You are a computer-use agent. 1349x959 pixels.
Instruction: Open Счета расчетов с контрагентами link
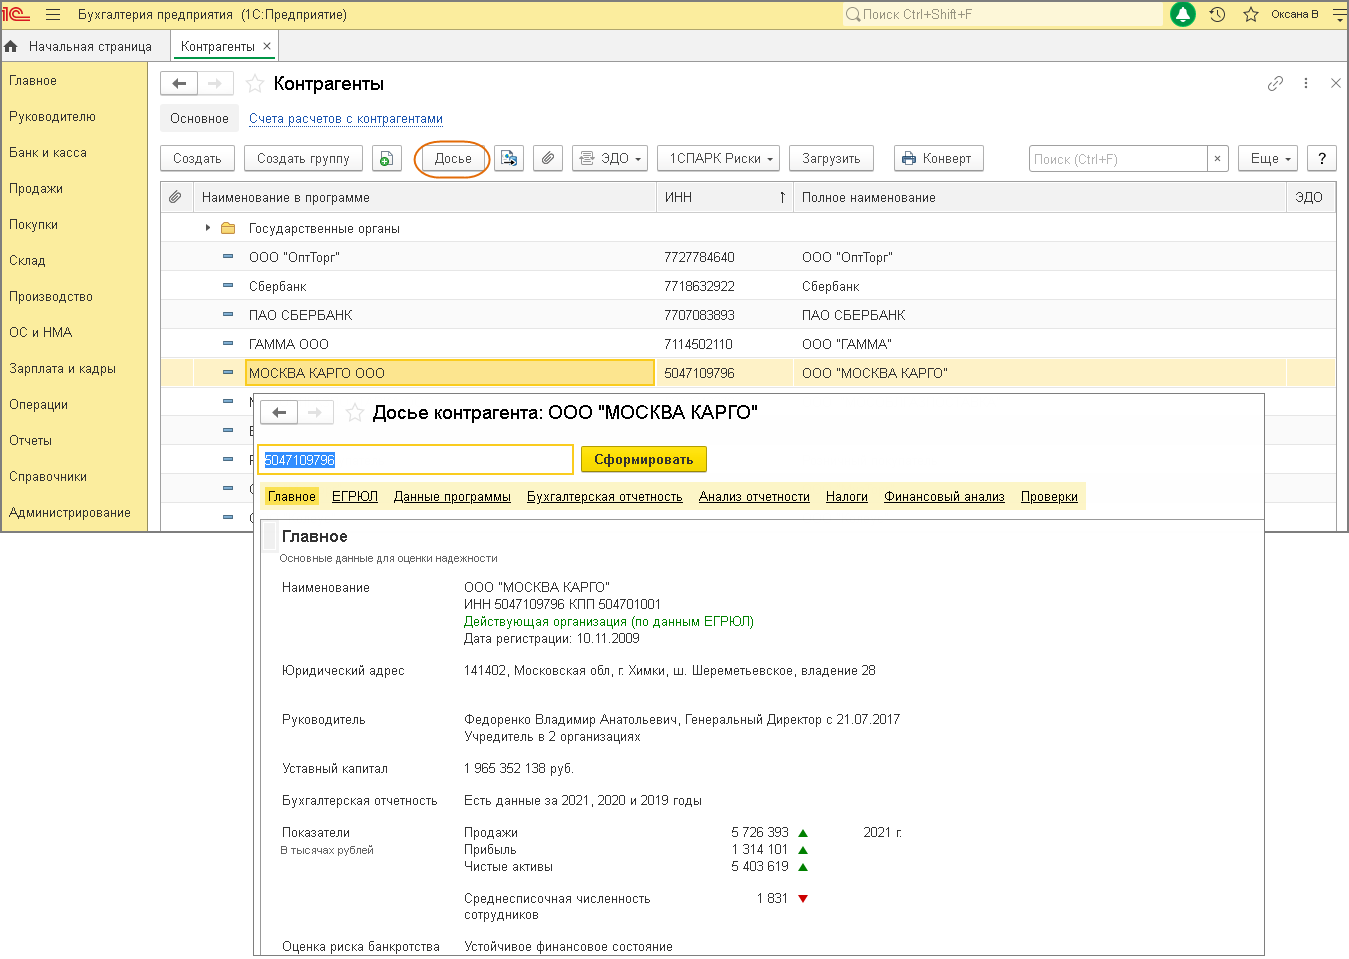point(346,118)
